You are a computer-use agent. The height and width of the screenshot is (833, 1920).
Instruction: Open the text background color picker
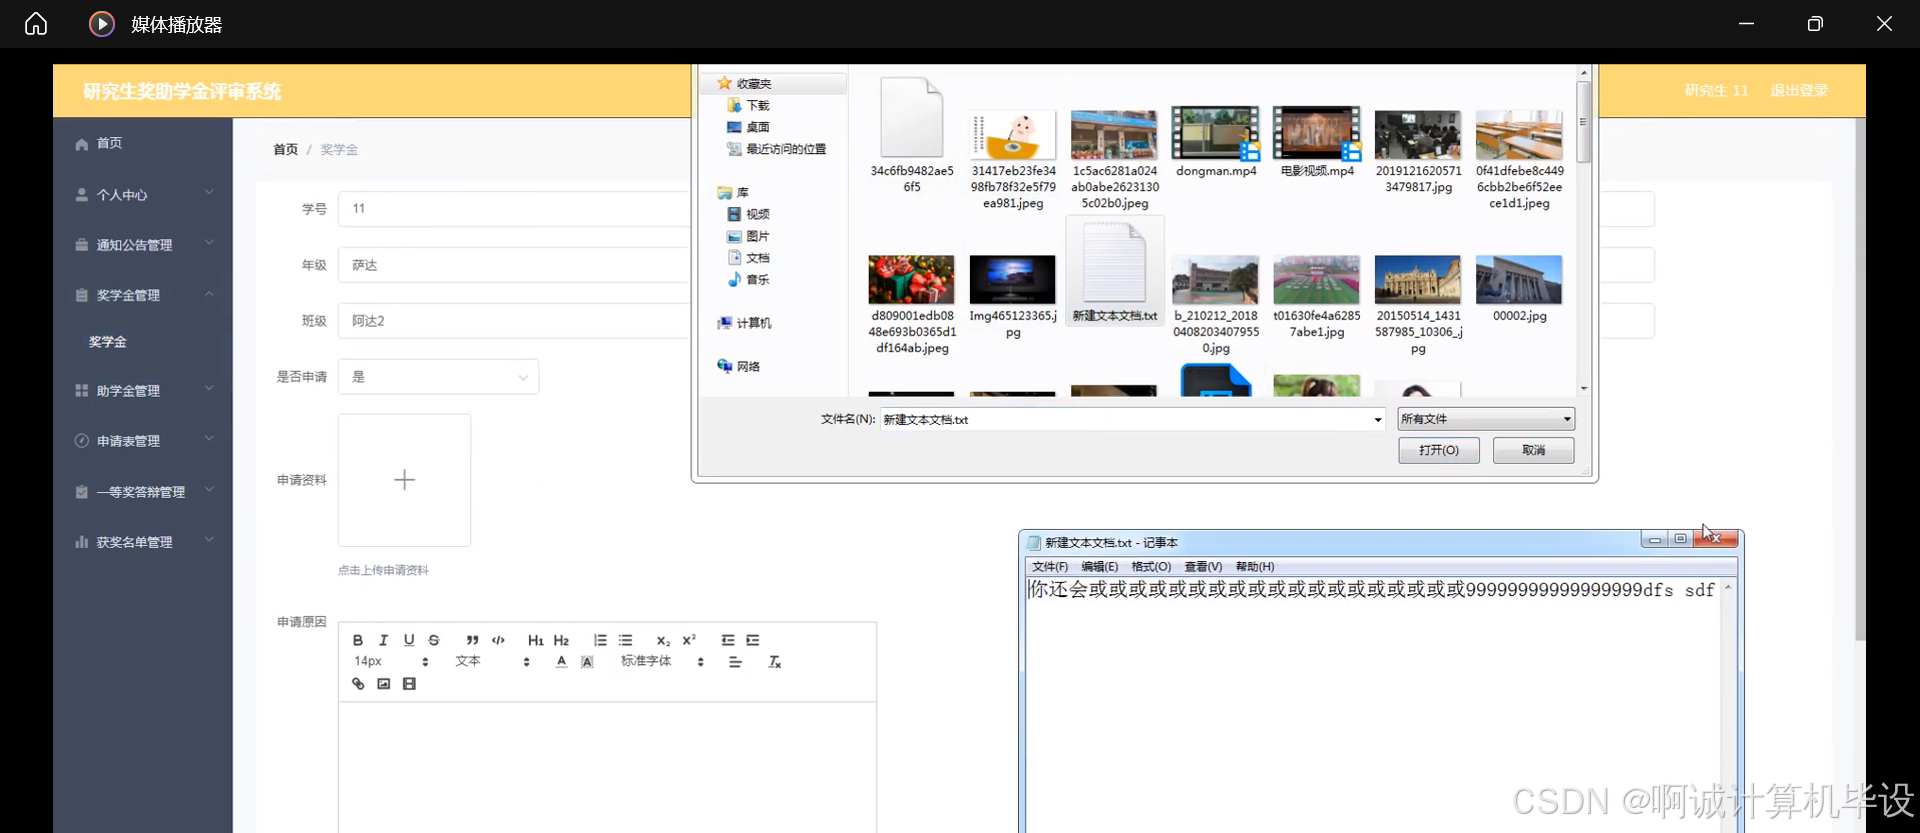point(587,661)
